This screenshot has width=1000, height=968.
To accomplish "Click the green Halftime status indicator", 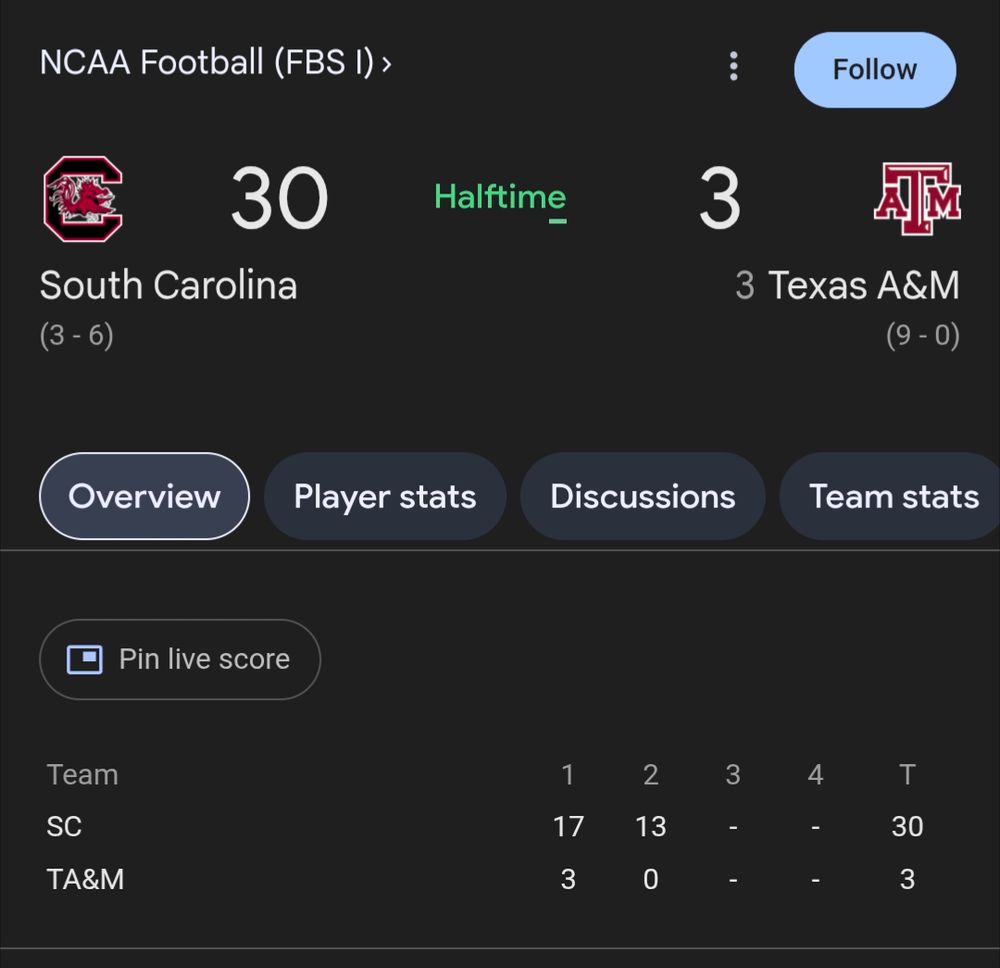I will 499,198.
